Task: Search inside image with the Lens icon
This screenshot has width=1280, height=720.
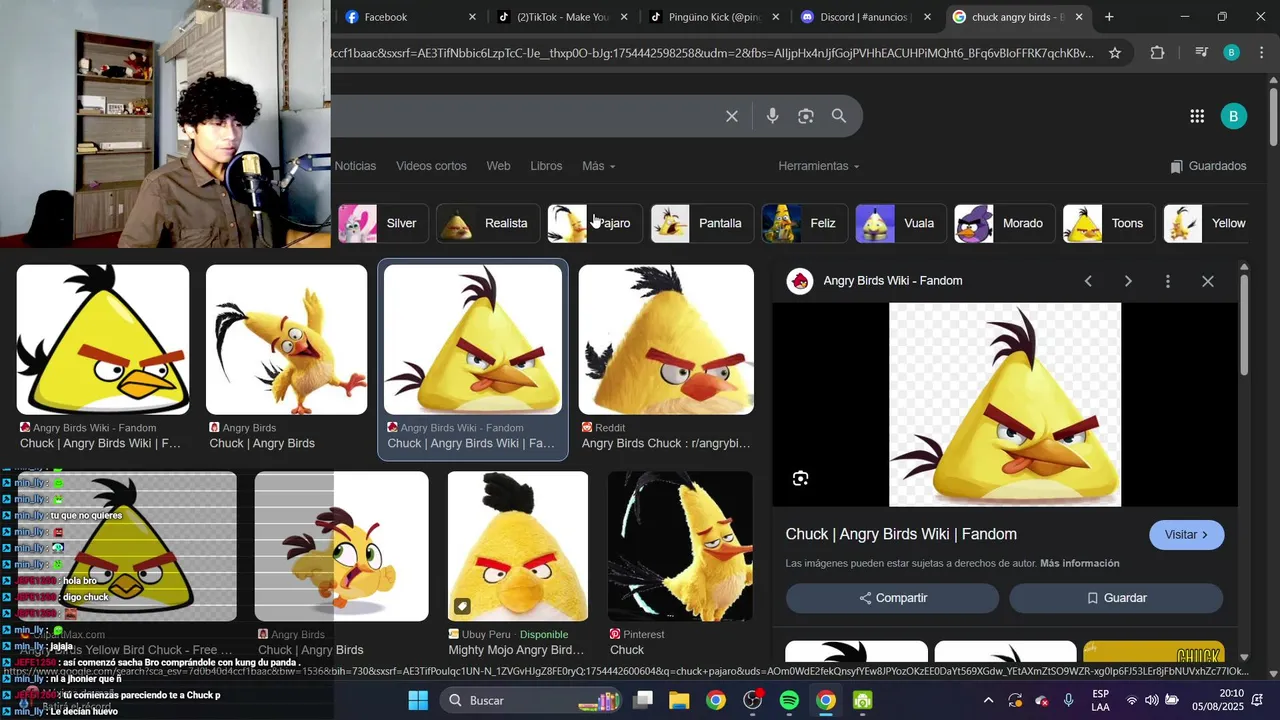Action: point(800,478)
